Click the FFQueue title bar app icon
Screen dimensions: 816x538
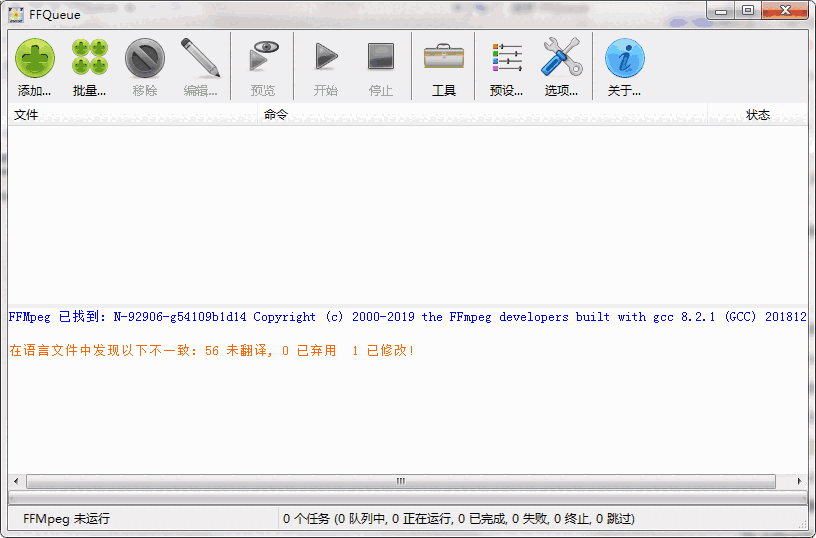(16, 14)
